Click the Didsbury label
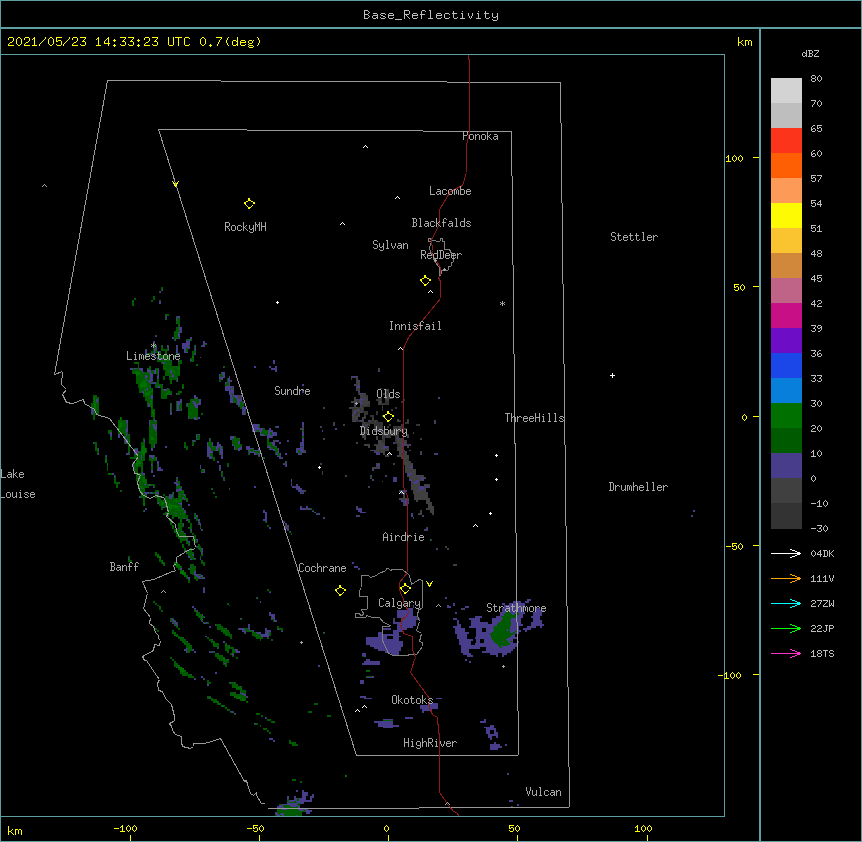Screen dimensions: 862x842 pos(384,431)
